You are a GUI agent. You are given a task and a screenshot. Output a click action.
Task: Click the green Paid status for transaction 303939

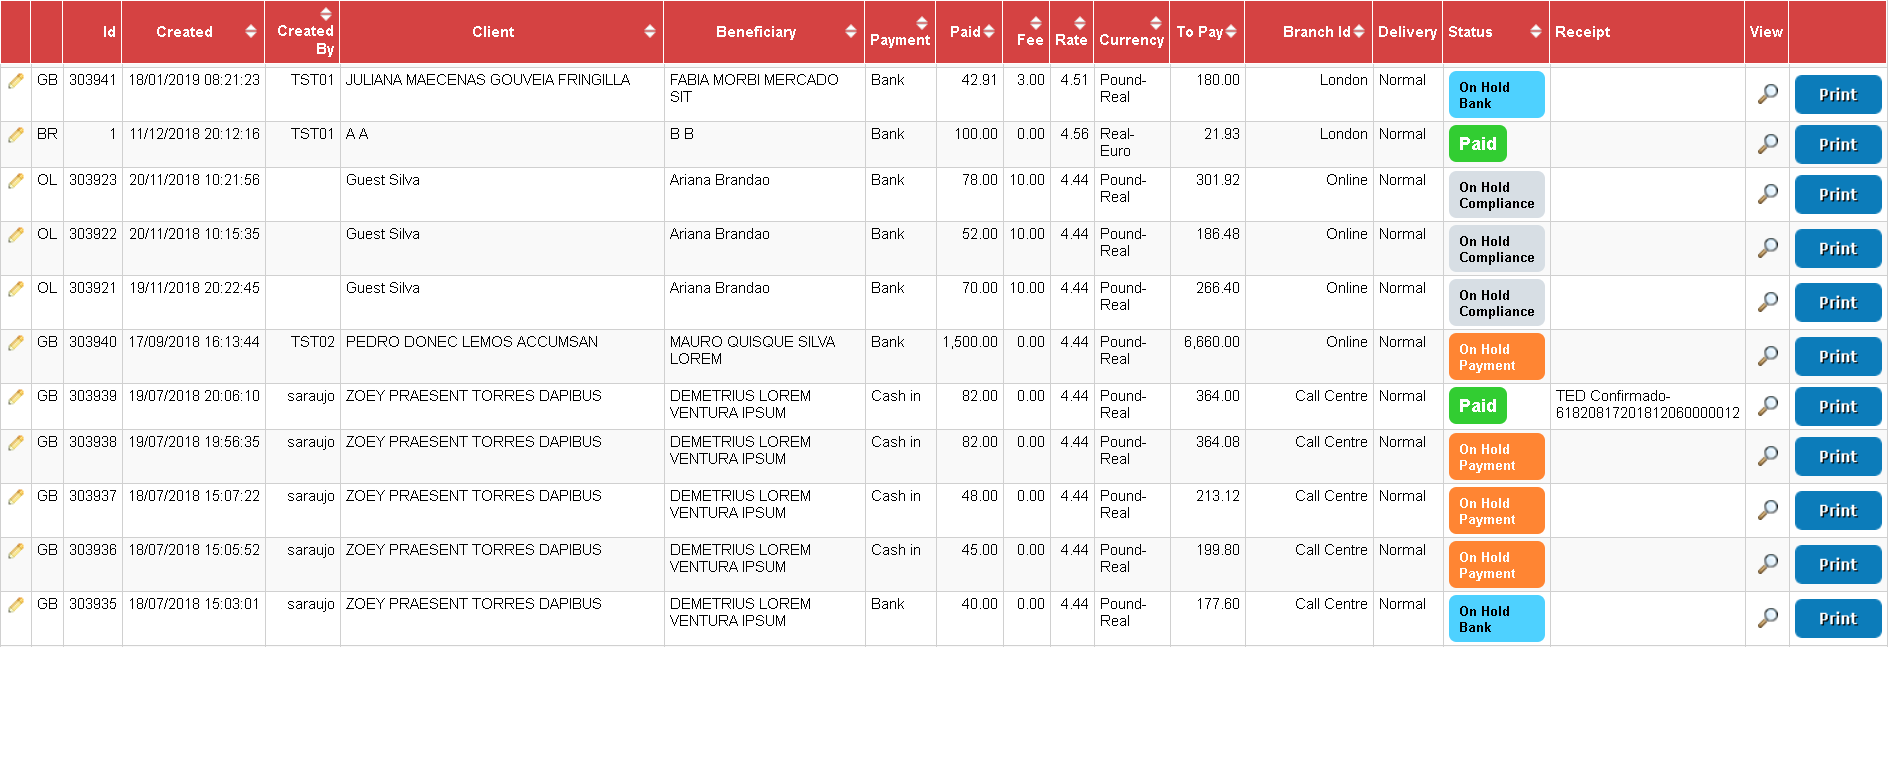(x=1477, y=406)
